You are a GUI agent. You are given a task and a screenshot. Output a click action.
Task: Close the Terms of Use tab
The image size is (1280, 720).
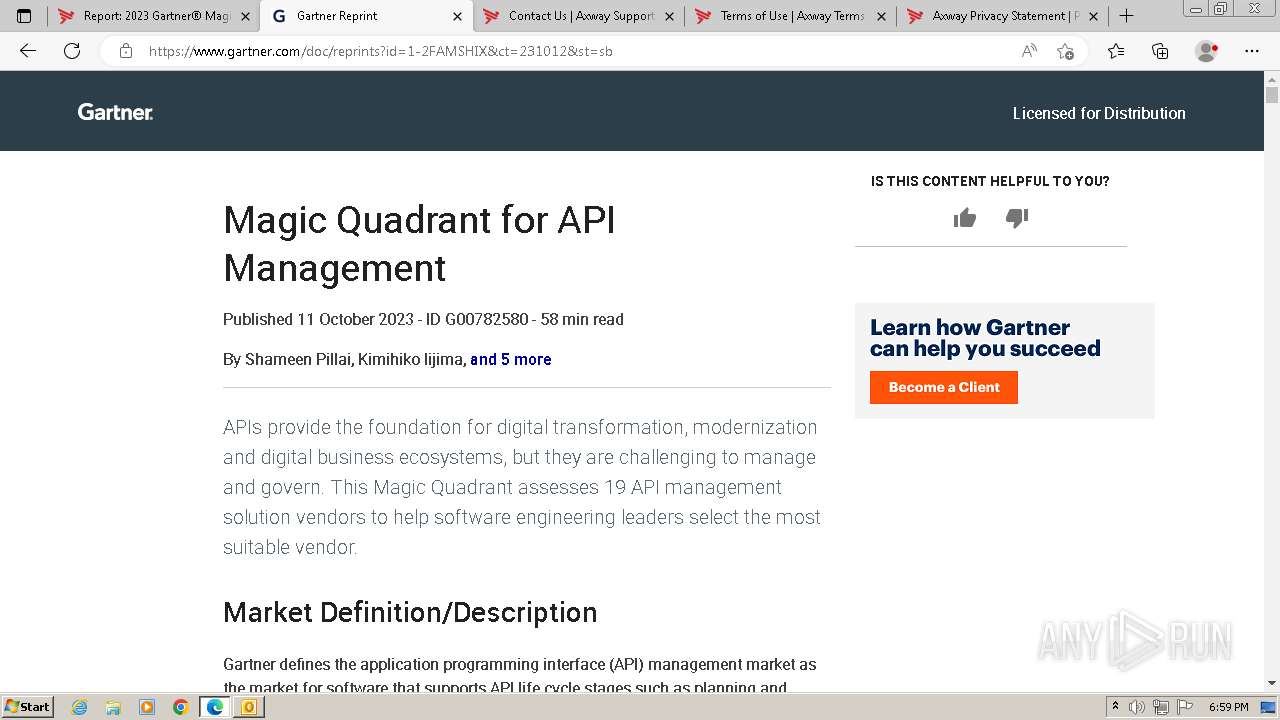pyautogui.click(x=881, y=16)
